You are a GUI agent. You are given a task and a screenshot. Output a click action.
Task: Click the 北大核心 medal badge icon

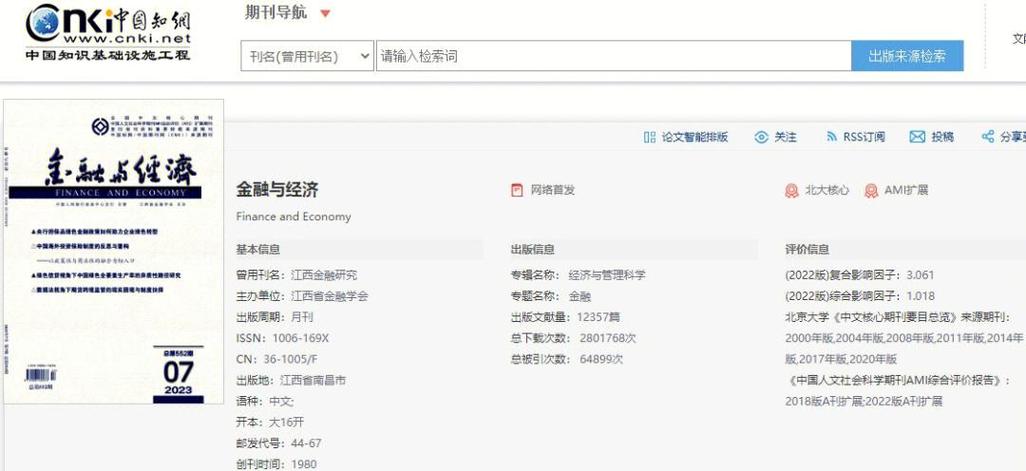tap(792, 190)
